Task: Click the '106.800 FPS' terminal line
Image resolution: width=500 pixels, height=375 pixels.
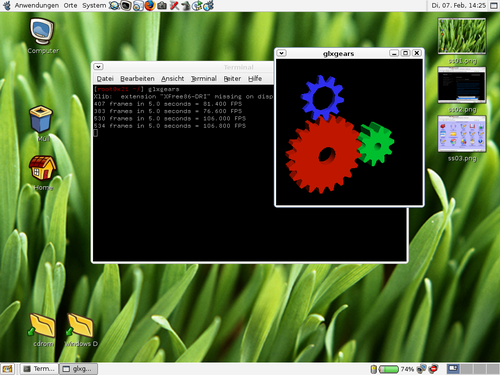Action: click(x=170, y=126)
